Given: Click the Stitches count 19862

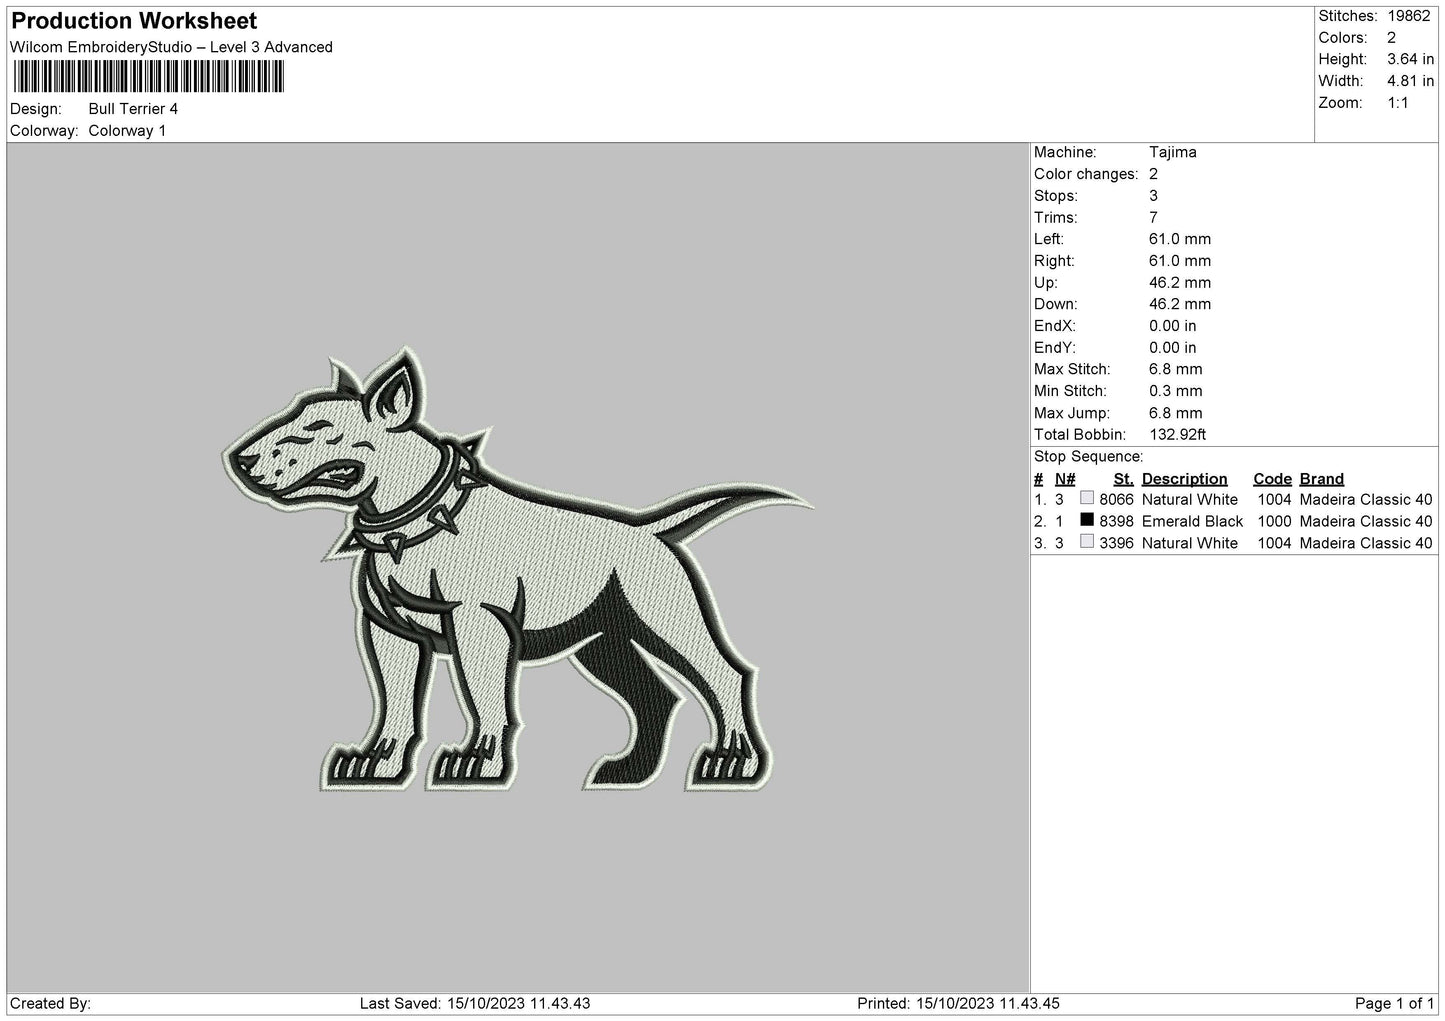Looking at the screenshot, I should [1411, 16].
